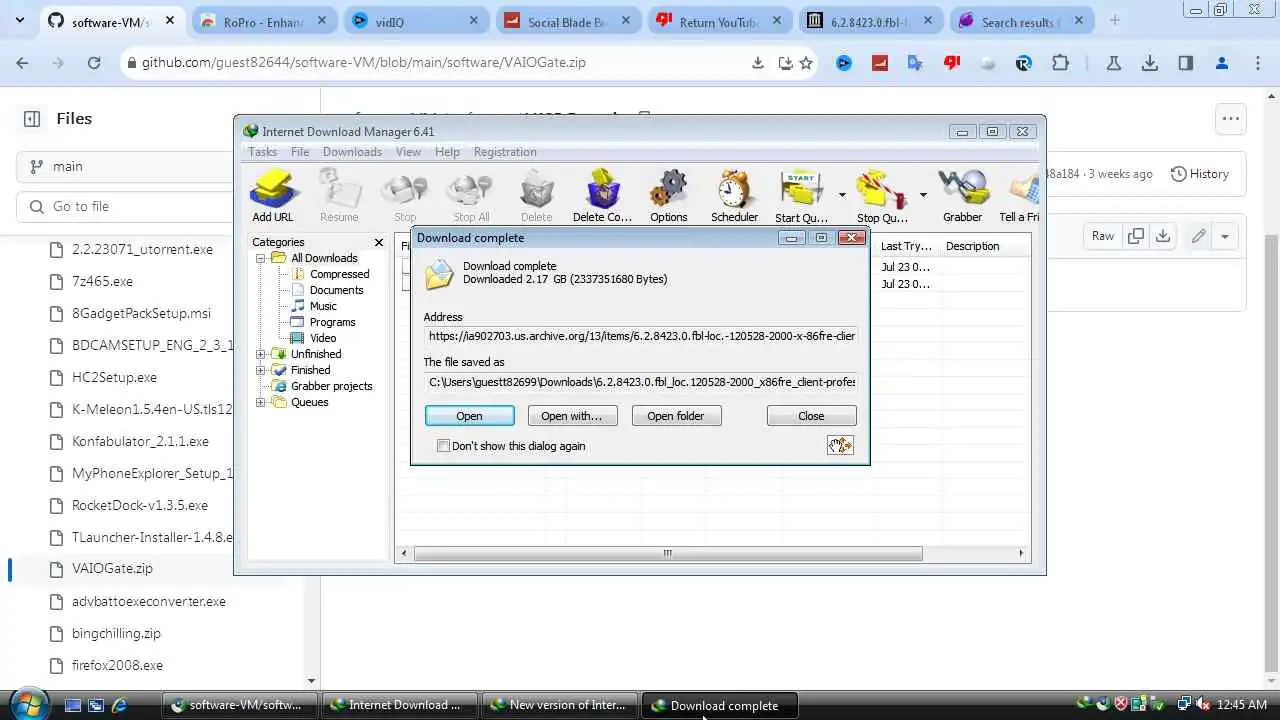Click GitHub Copy raw file icon
The width and height of the screenshot is (1280, 720).
[1136, 236]
